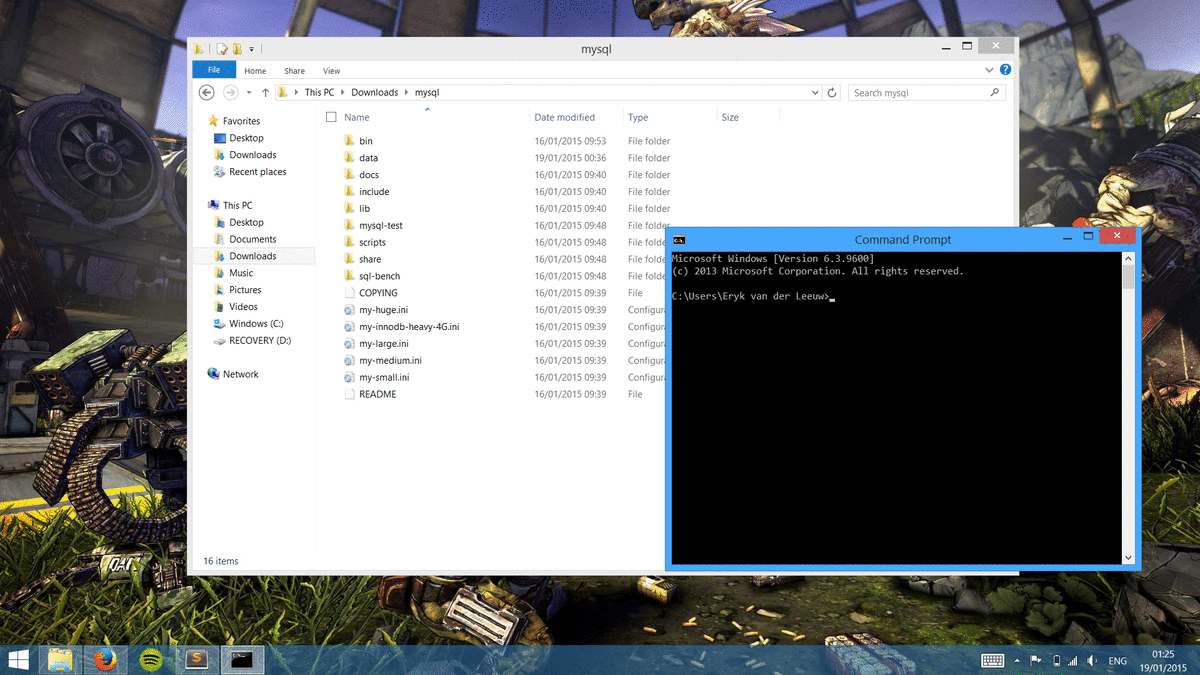Launch Firefox from the taskbar

pyautogui.click(x=105, y=659)
